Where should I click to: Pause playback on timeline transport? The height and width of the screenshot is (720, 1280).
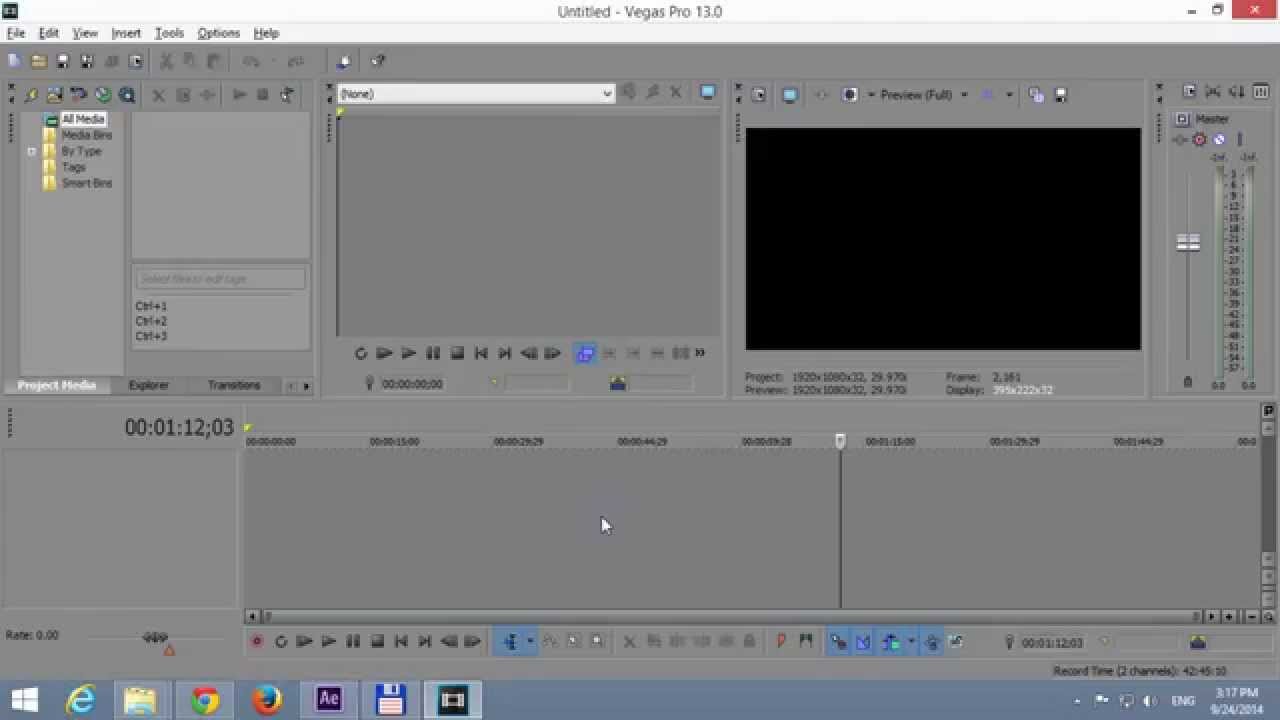pyautogui.click(x=353, y=642)
